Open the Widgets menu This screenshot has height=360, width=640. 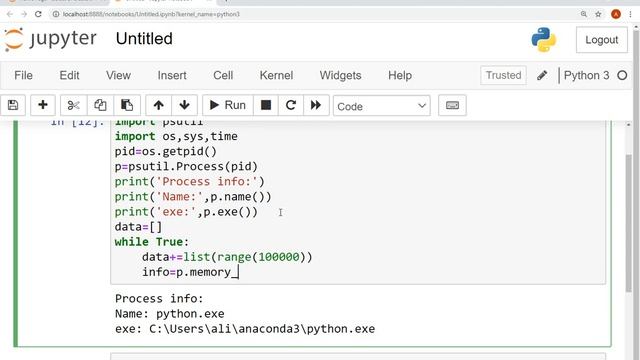(x=340, y=76)
